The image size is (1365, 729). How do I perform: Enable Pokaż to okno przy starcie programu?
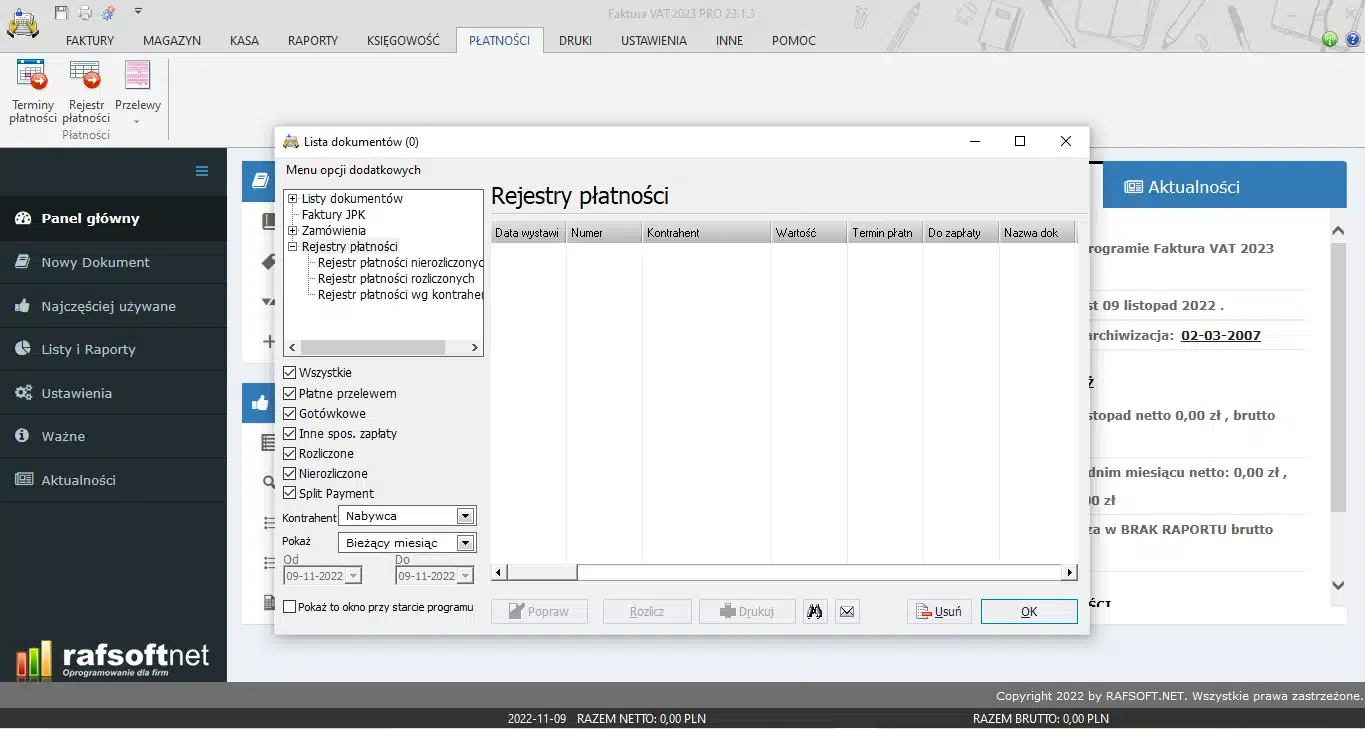click(289, 607)
